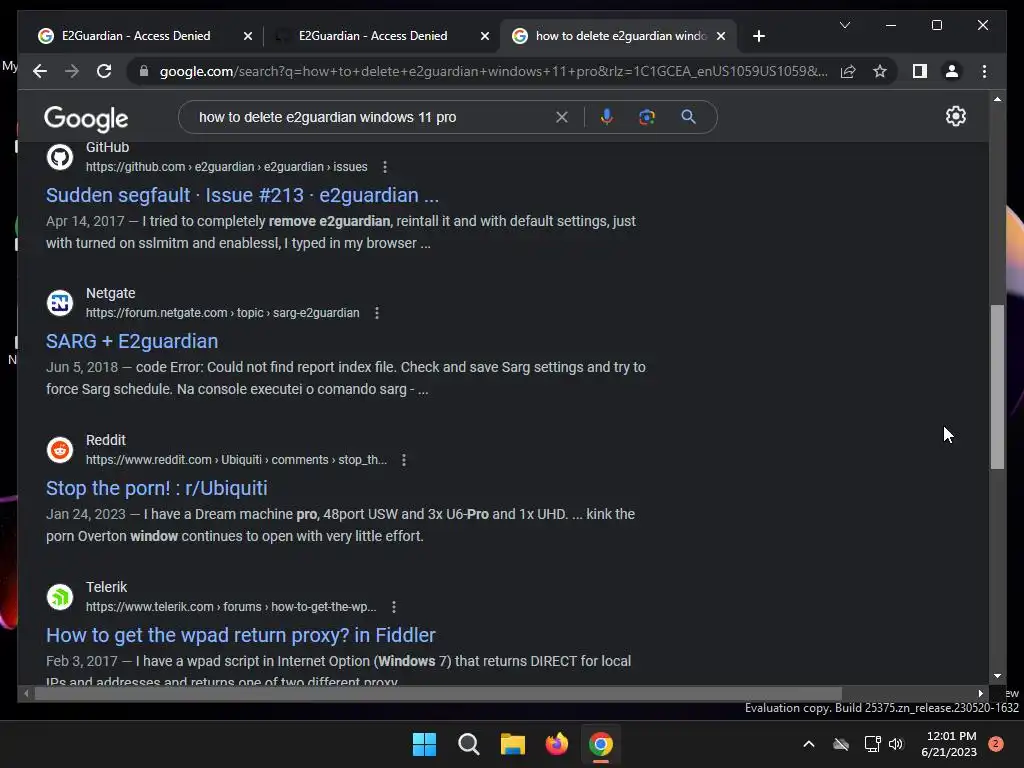Open 'How to get the wpad return proxy?' result
Image resolution: width=1024 pixels, height=768 pixels.
240,635
